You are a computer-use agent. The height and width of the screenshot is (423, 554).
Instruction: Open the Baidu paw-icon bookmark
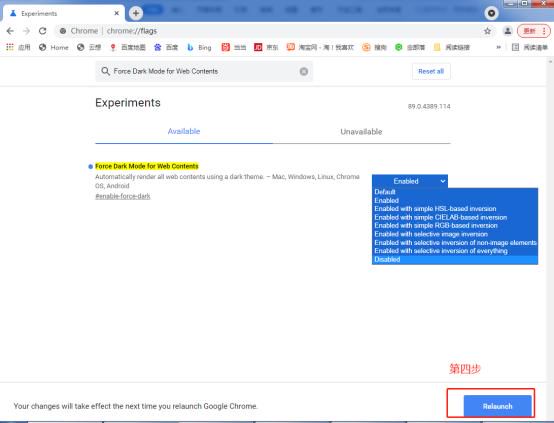(x=166, y=47)
